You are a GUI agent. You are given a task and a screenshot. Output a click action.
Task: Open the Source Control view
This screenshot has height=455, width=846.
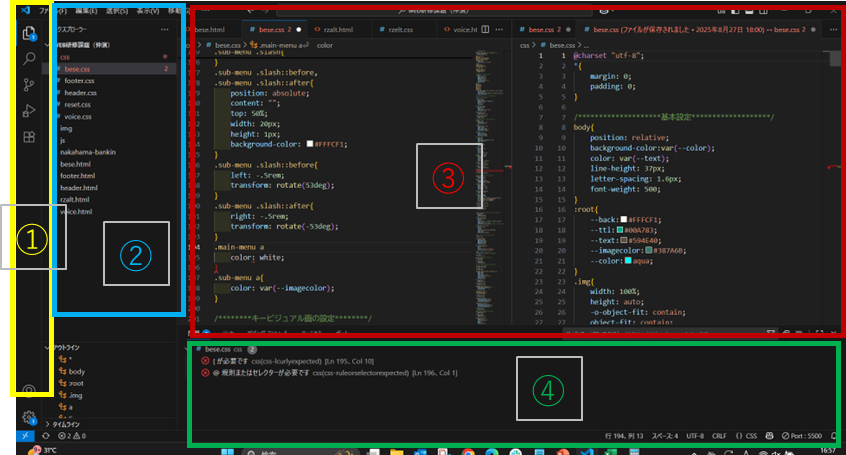click(29, 85)
